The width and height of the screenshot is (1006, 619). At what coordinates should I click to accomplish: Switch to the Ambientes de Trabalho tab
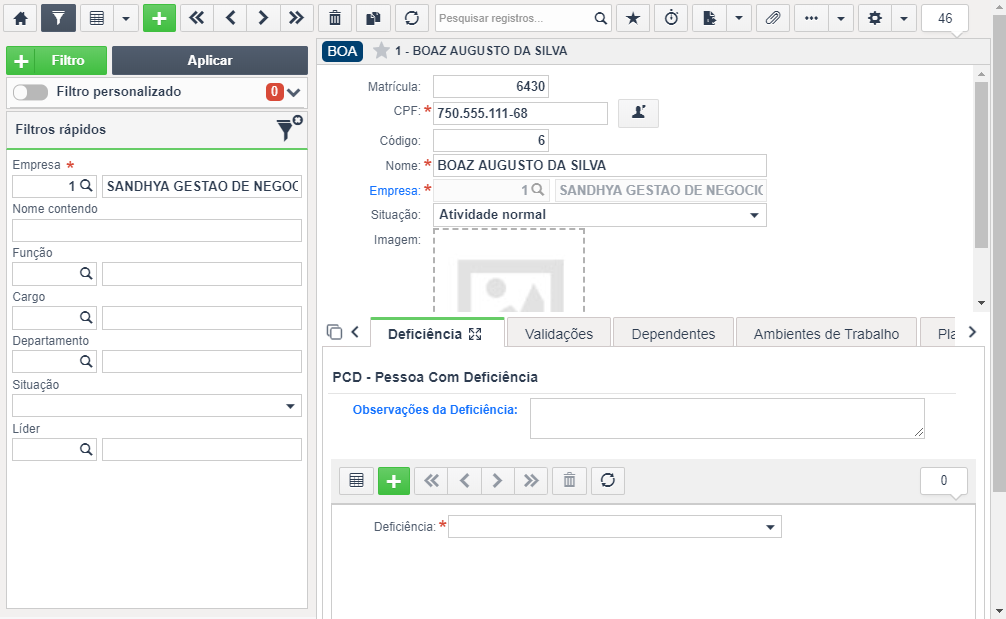(826, 334)
